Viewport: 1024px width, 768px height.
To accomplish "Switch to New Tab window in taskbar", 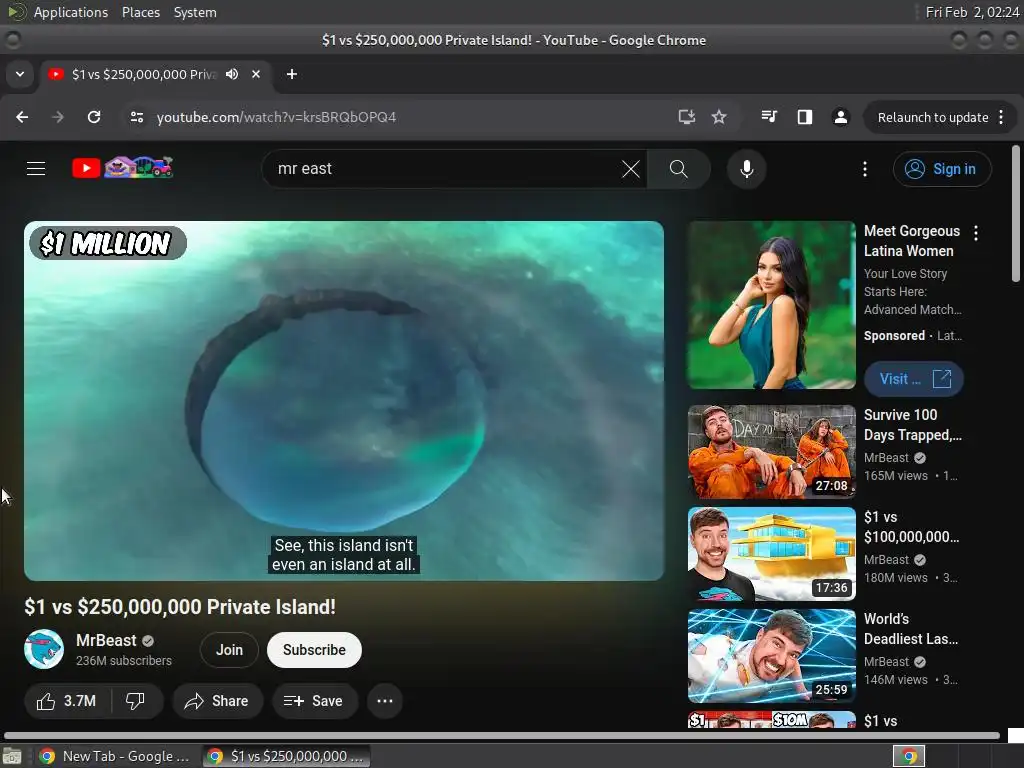I will tap(116, 756).
